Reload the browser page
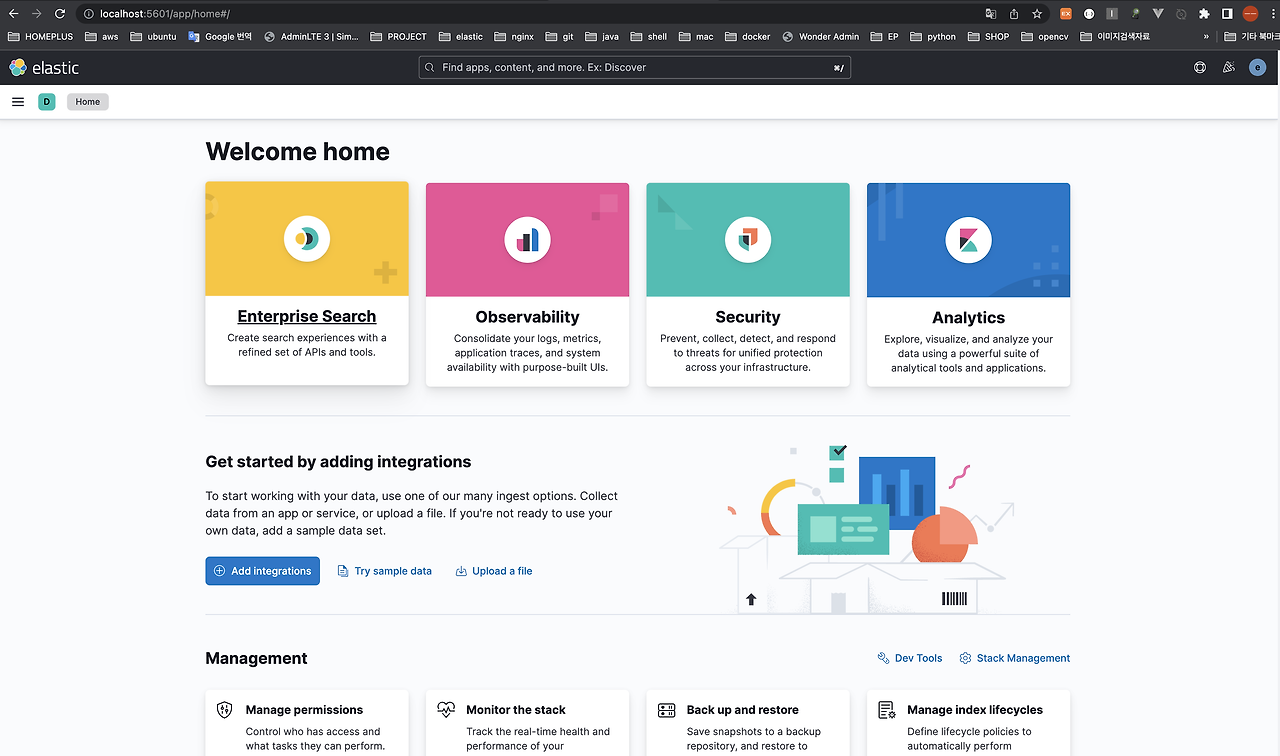 pos(60,14)
